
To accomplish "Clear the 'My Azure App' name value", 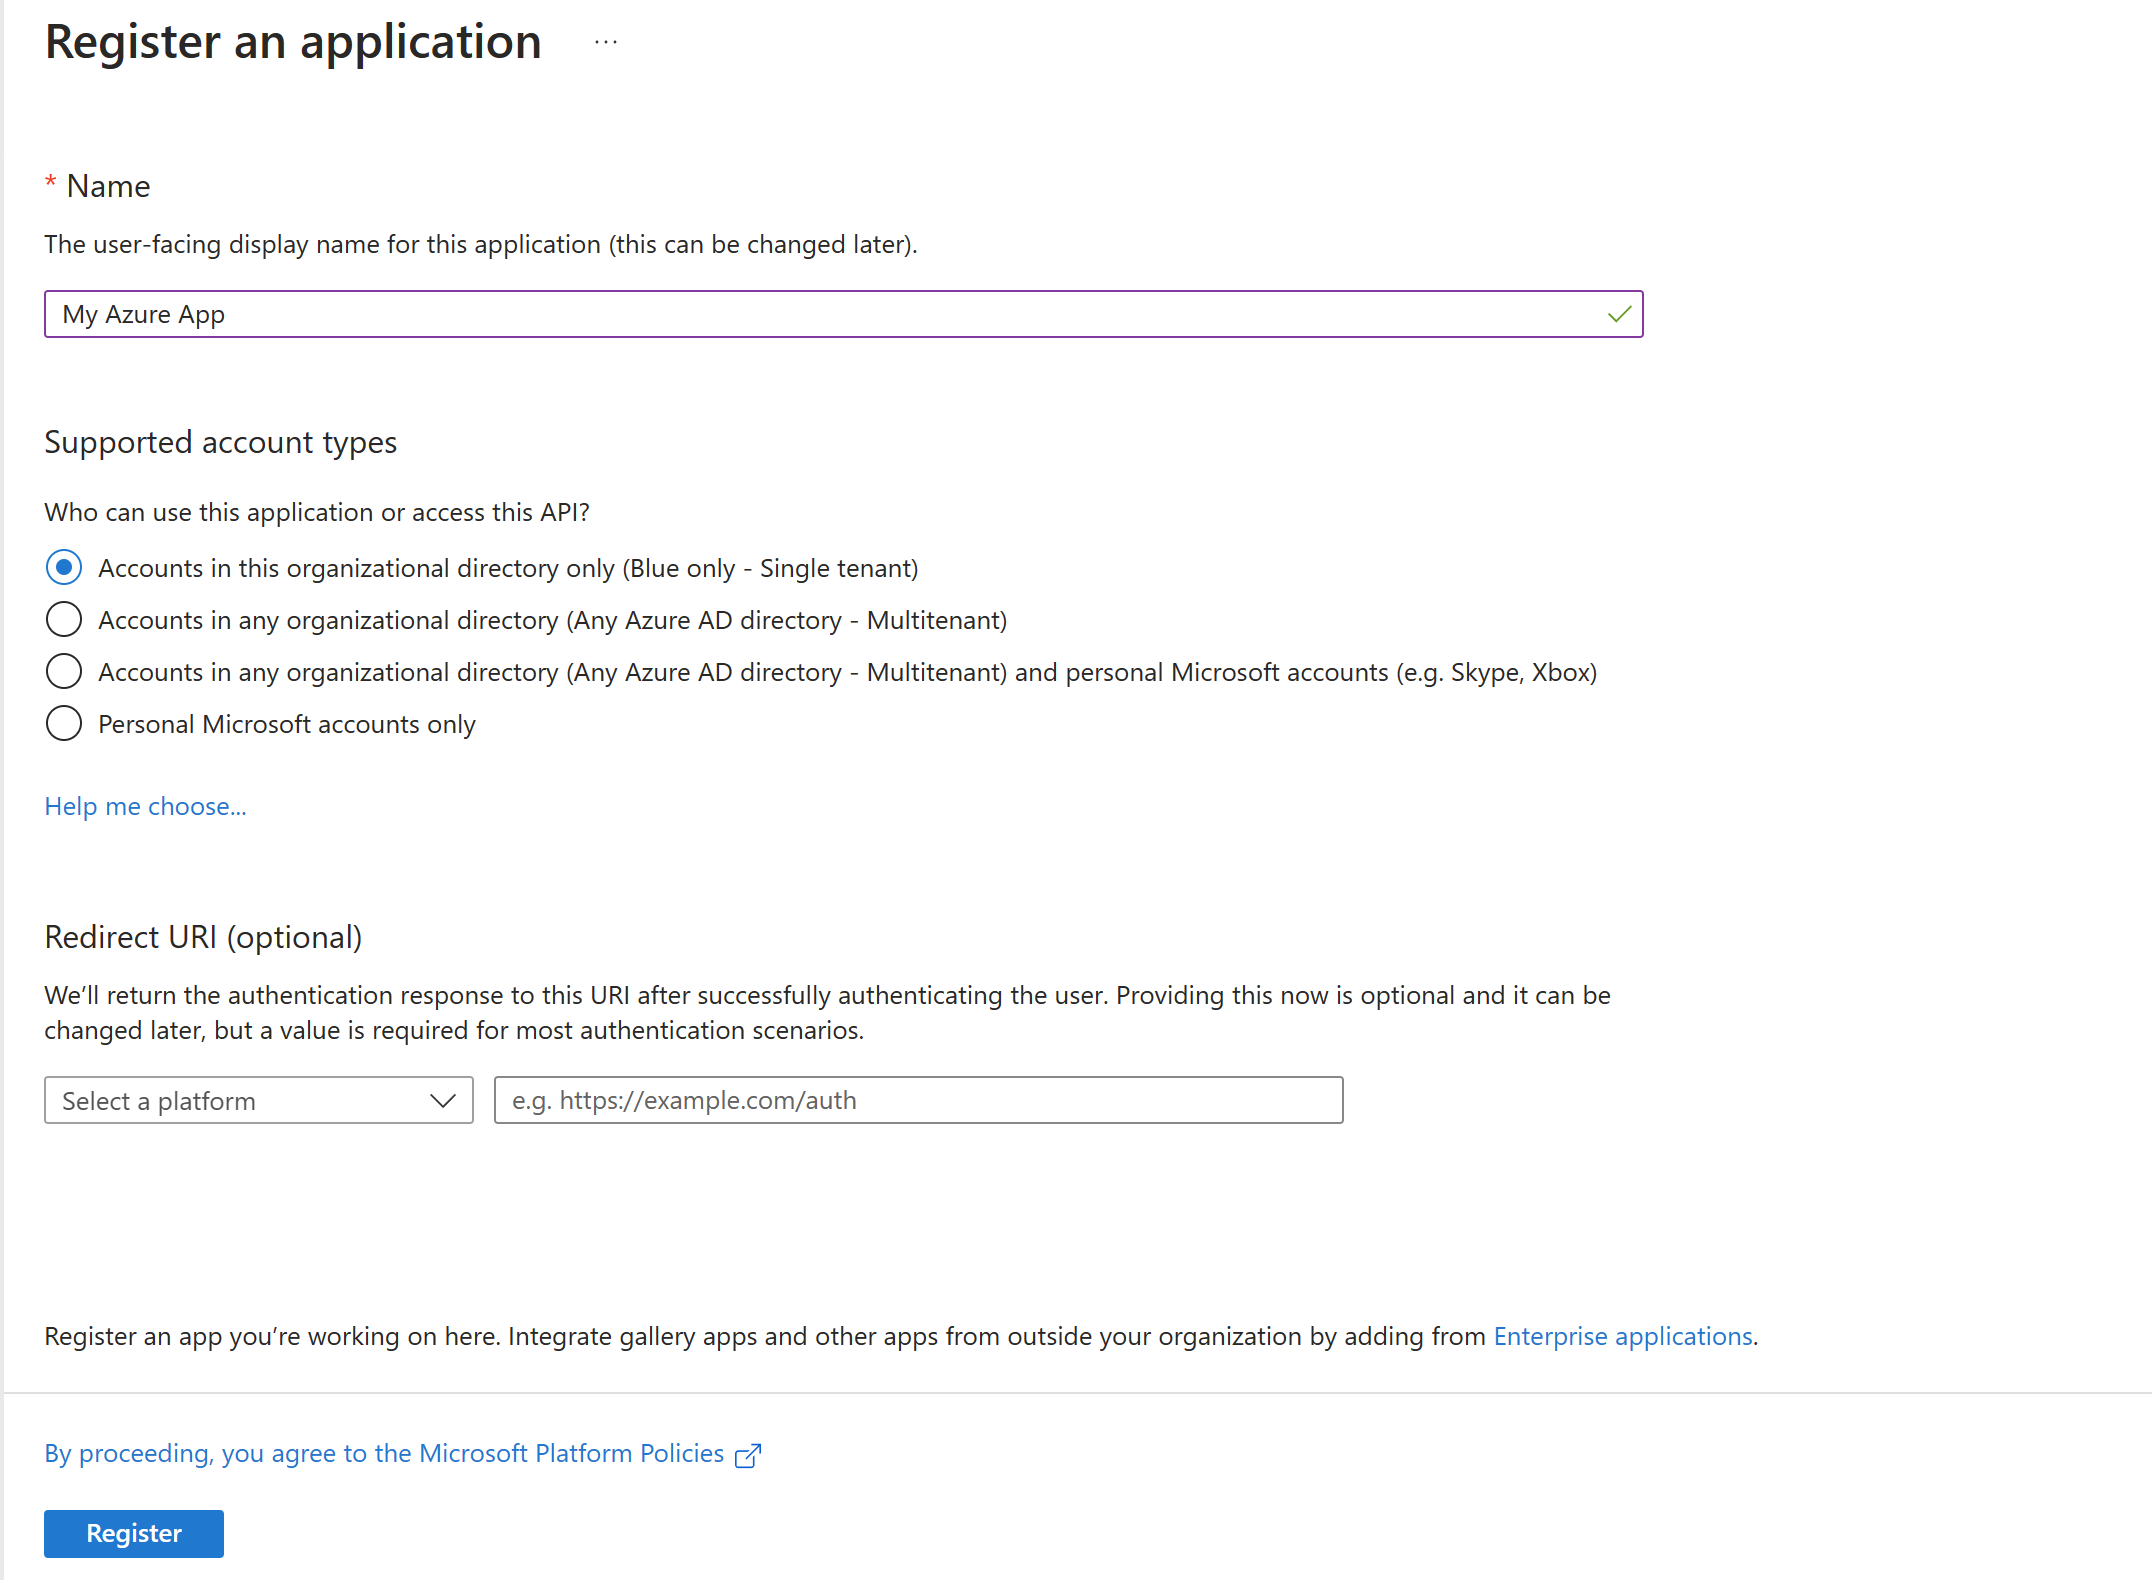I will click(143, 314).
